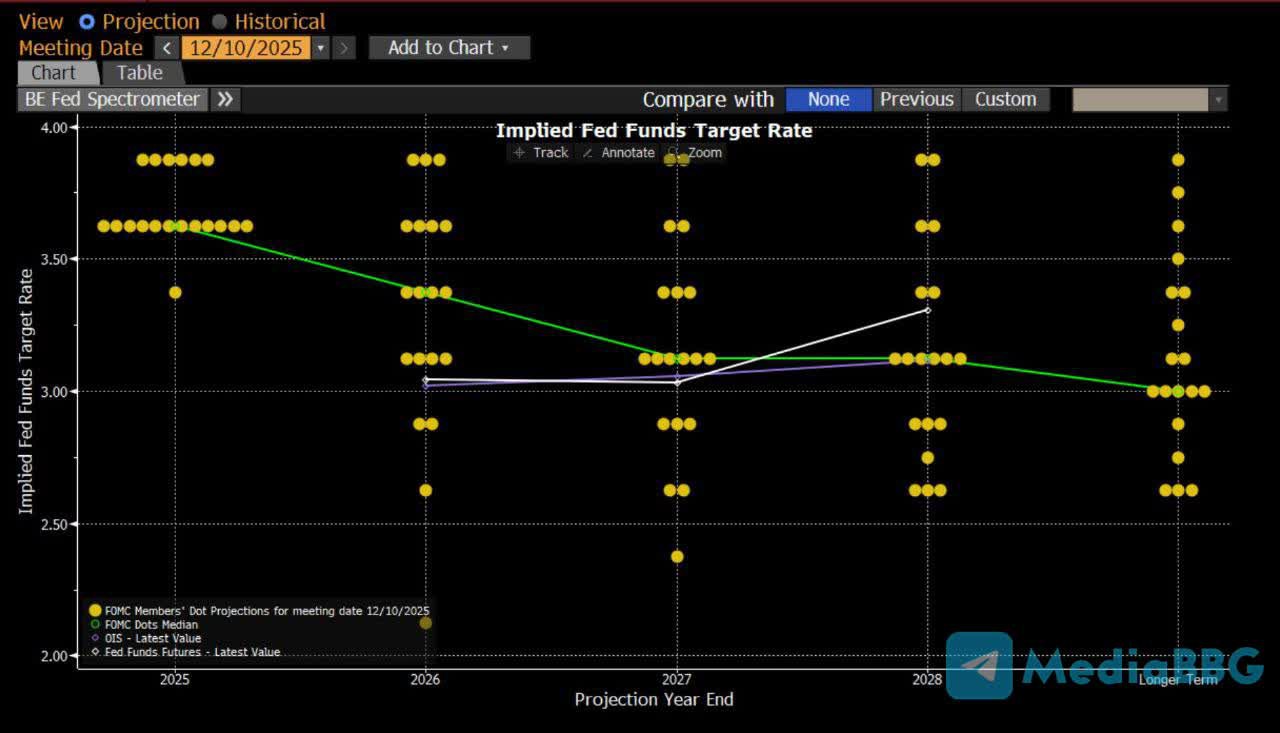The height and width of the screenshot is (733, 1280).
Task: Compare with the Previous meeting
Action: click(x=916, y=99)
